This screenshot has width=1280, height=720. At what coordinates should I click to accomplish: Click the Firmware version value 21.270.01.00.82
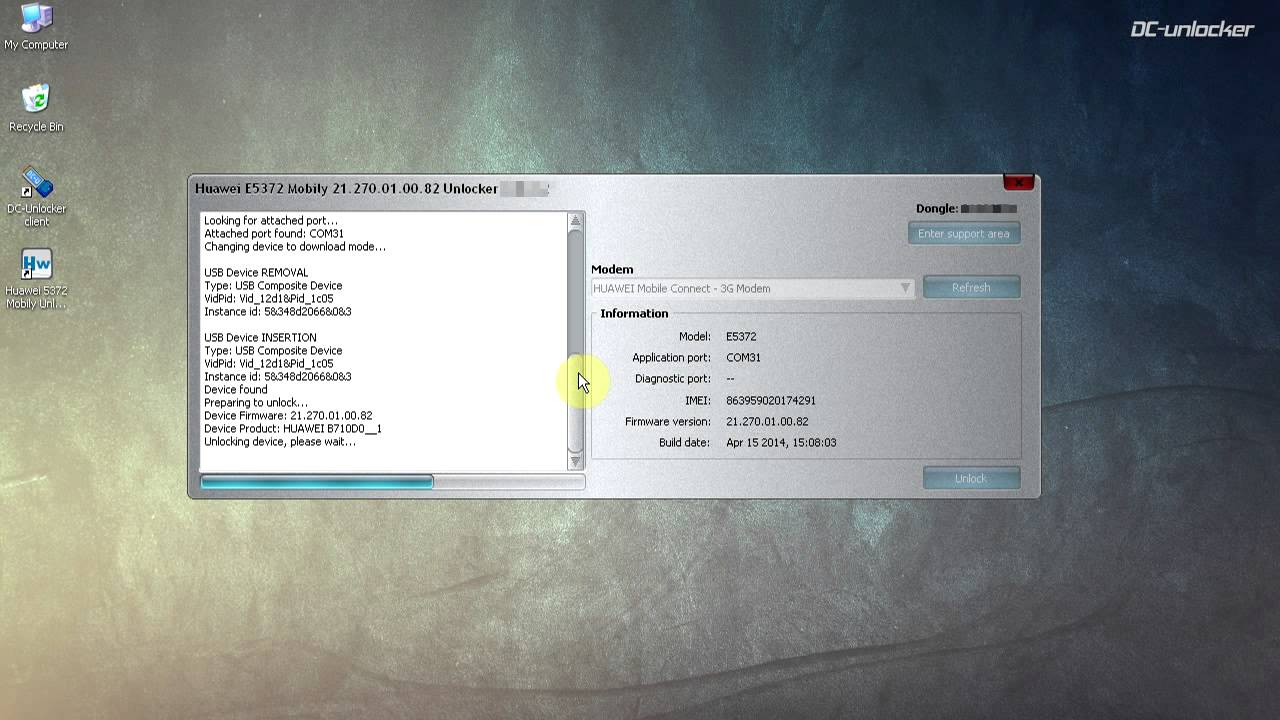pyautogui.click(x=767, y=422)
